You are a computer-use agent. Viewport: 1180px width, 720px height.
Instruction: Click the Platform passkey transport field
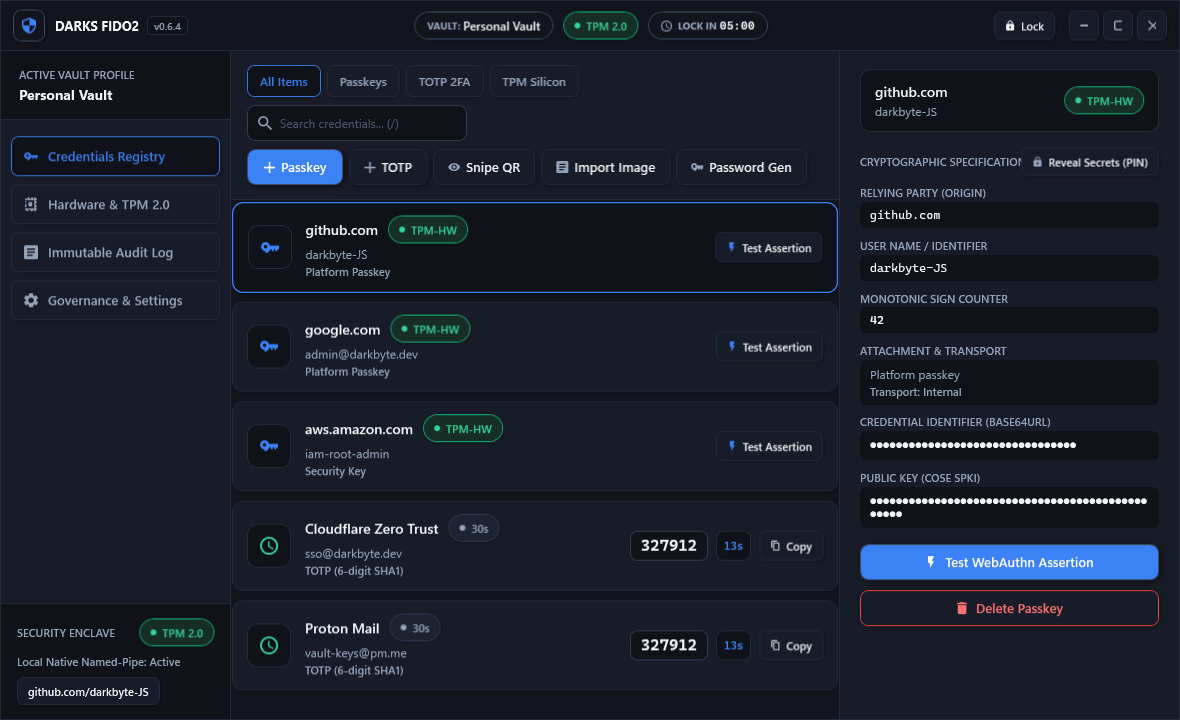tap(1009, 382)
